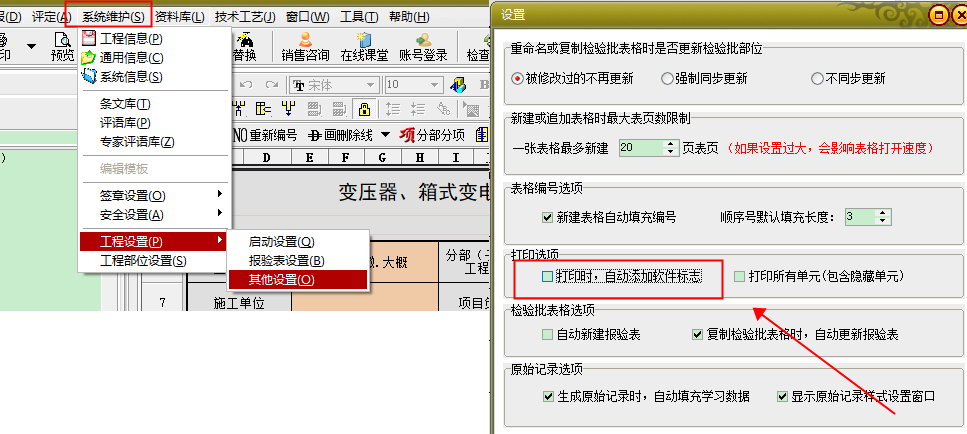
Task: Enable 打印时,自动添加软件标志 checkbox
Action: click(547, 277)
